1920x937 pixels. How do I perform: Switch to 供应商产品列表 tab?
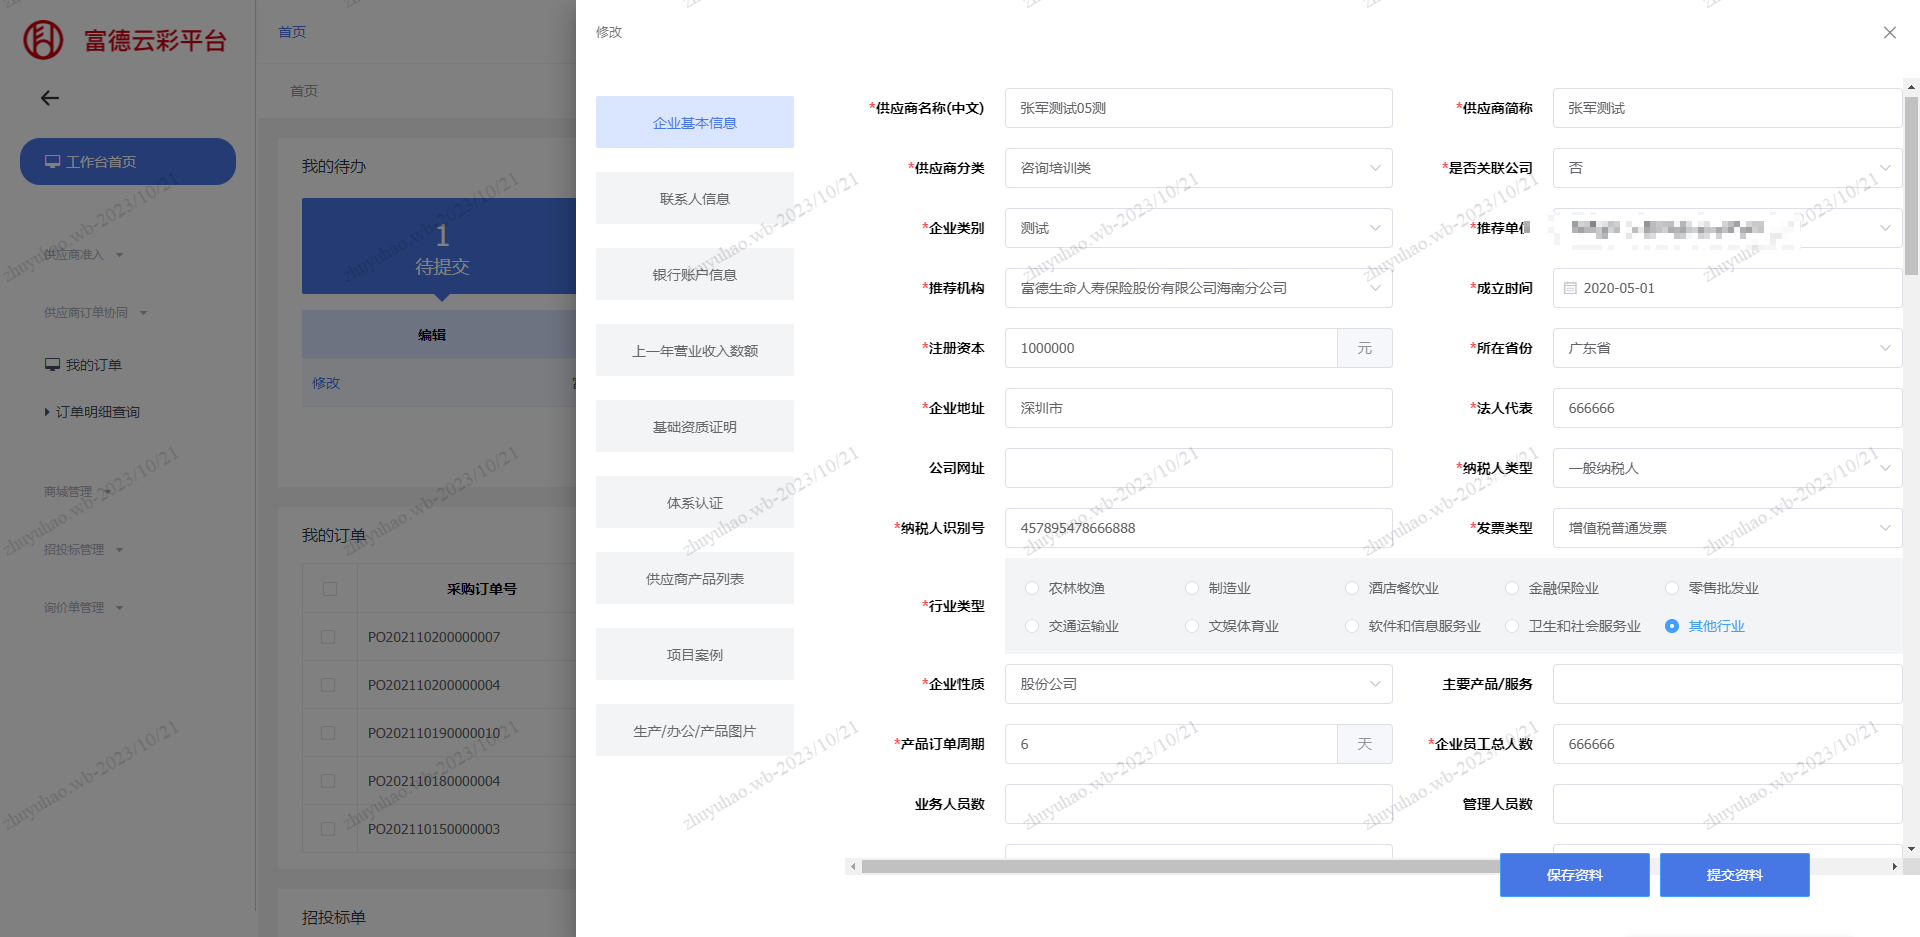[695, 578]
